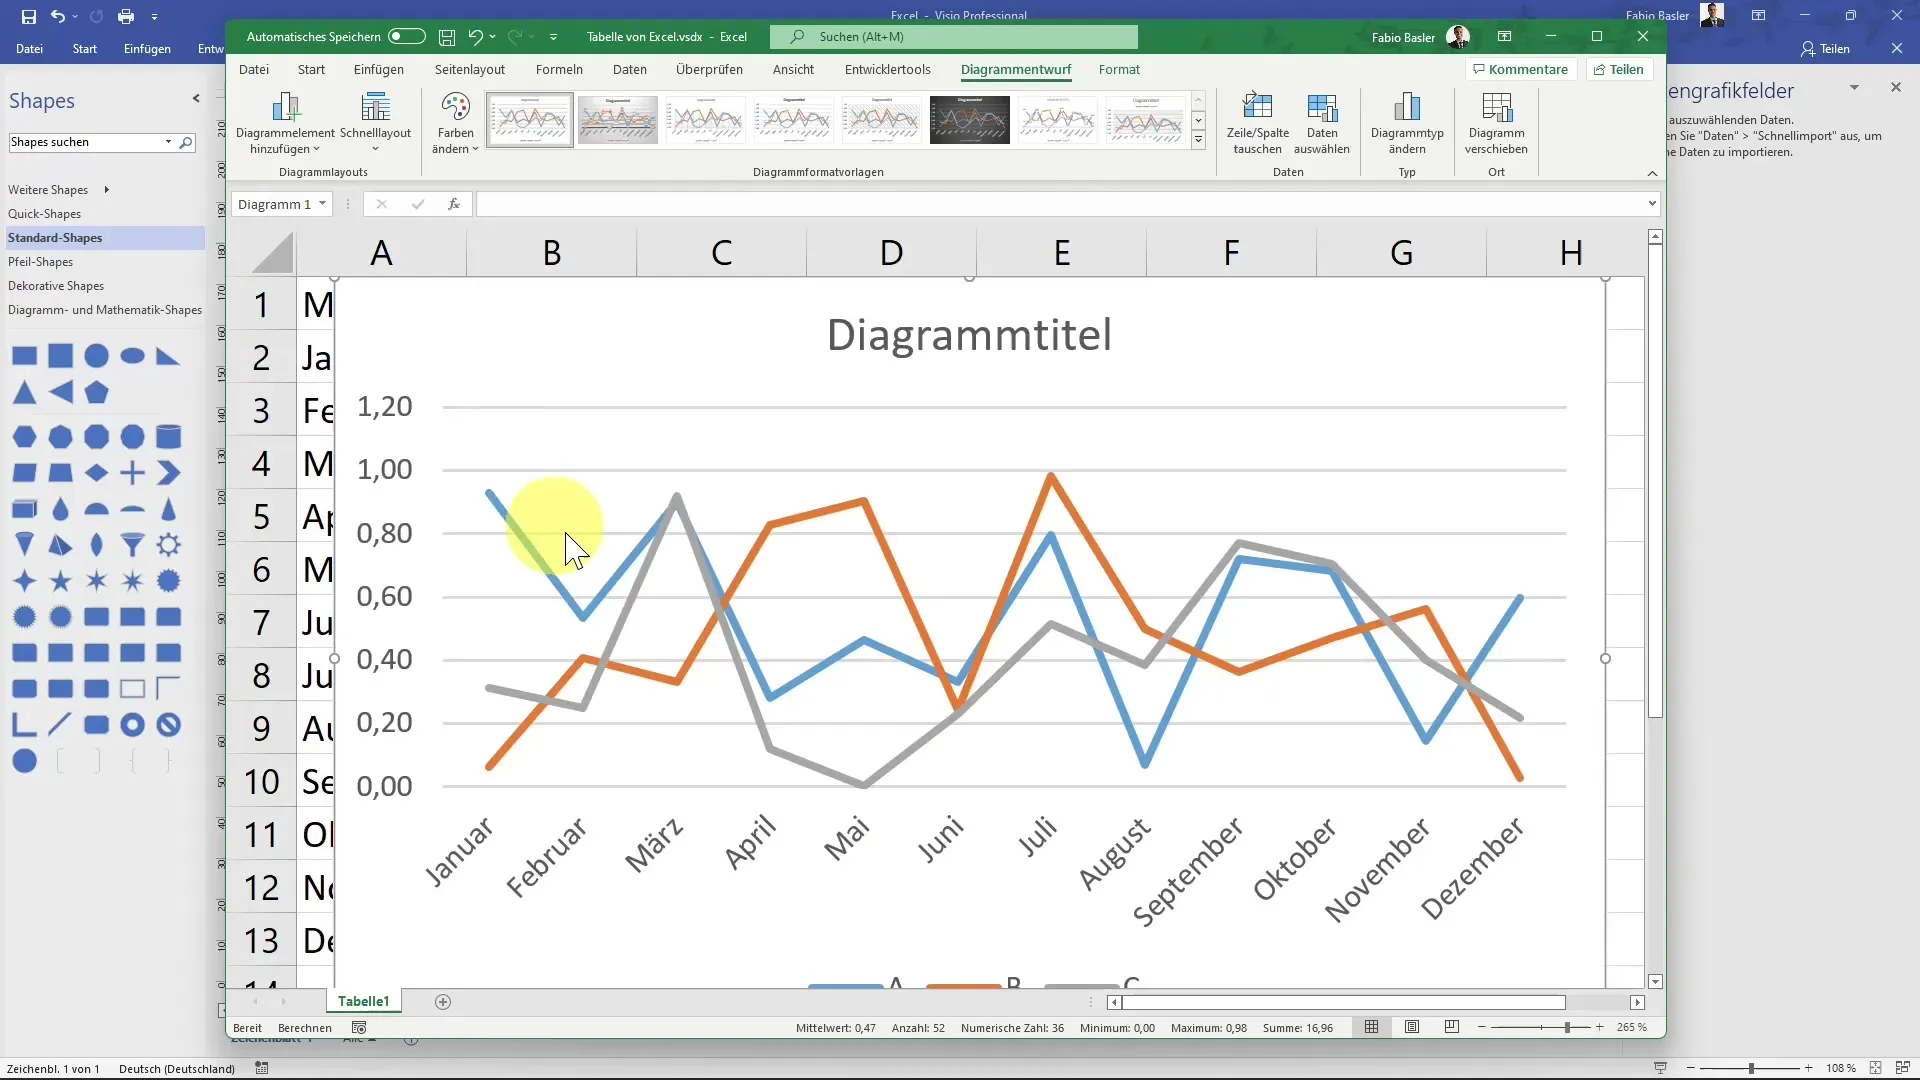
Task: Switch to Normal view in status bar
Action: [x=1371, y=1027]
